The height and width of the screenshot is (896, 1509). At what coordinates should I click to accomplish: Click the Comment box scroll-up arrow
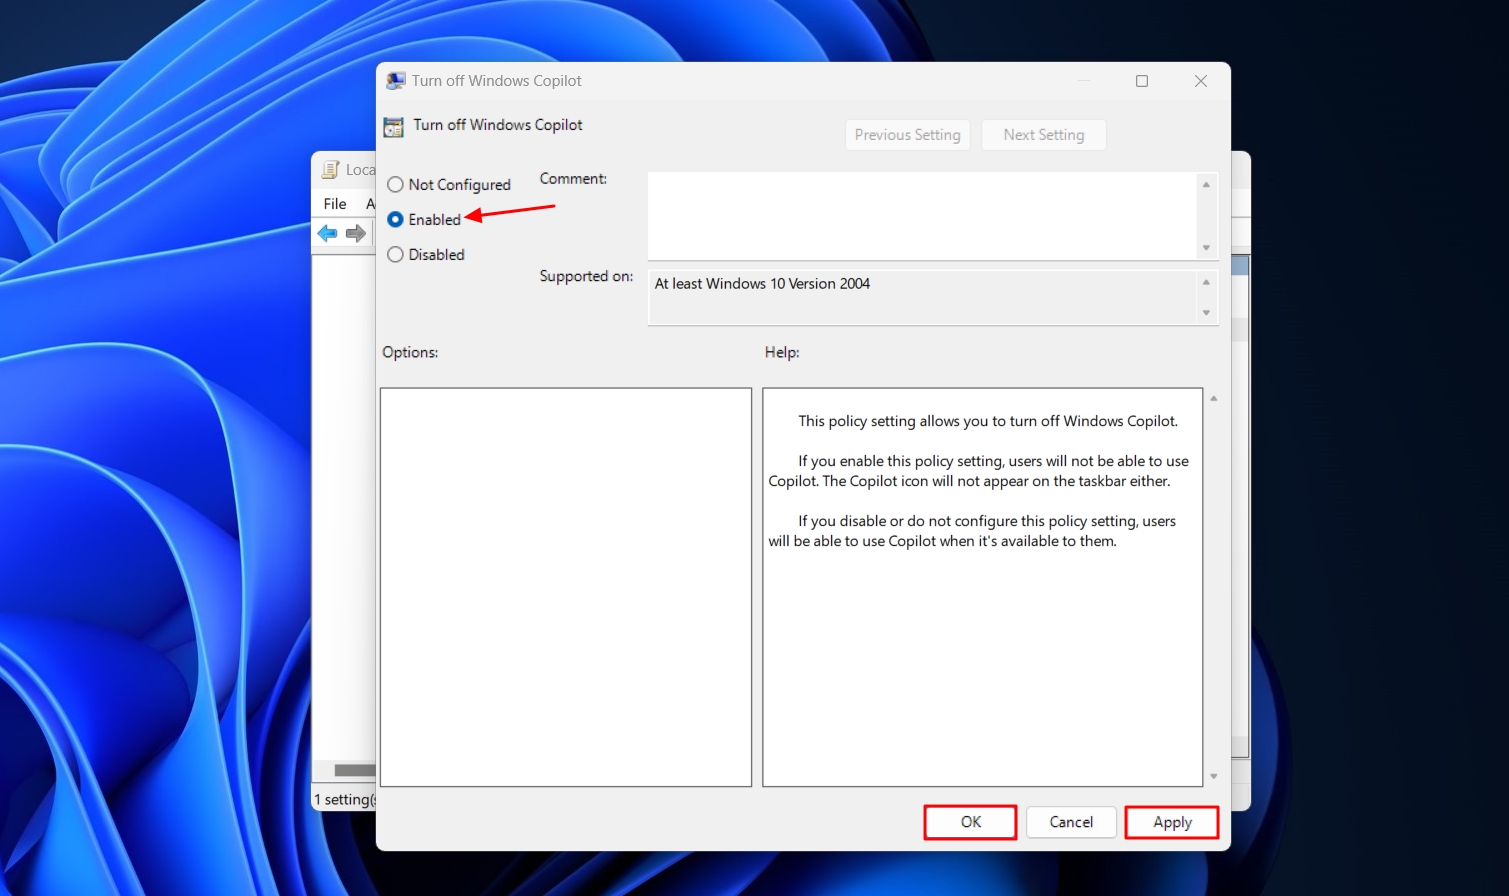tap(1206, 184)
